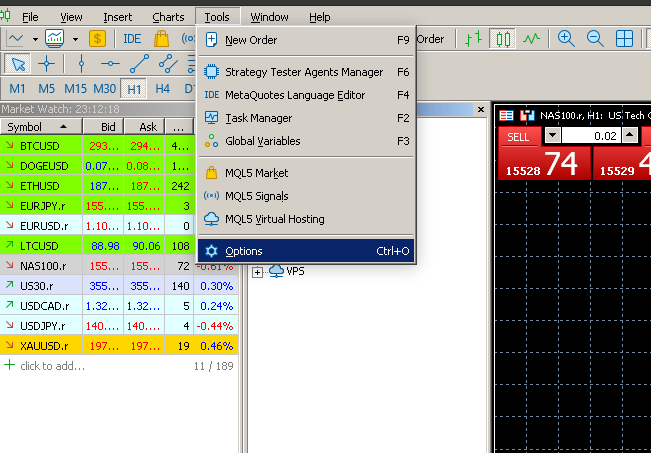651x453 pixels.
Task: Switch to bar chart view icon
Action: [x=473, y=39]
